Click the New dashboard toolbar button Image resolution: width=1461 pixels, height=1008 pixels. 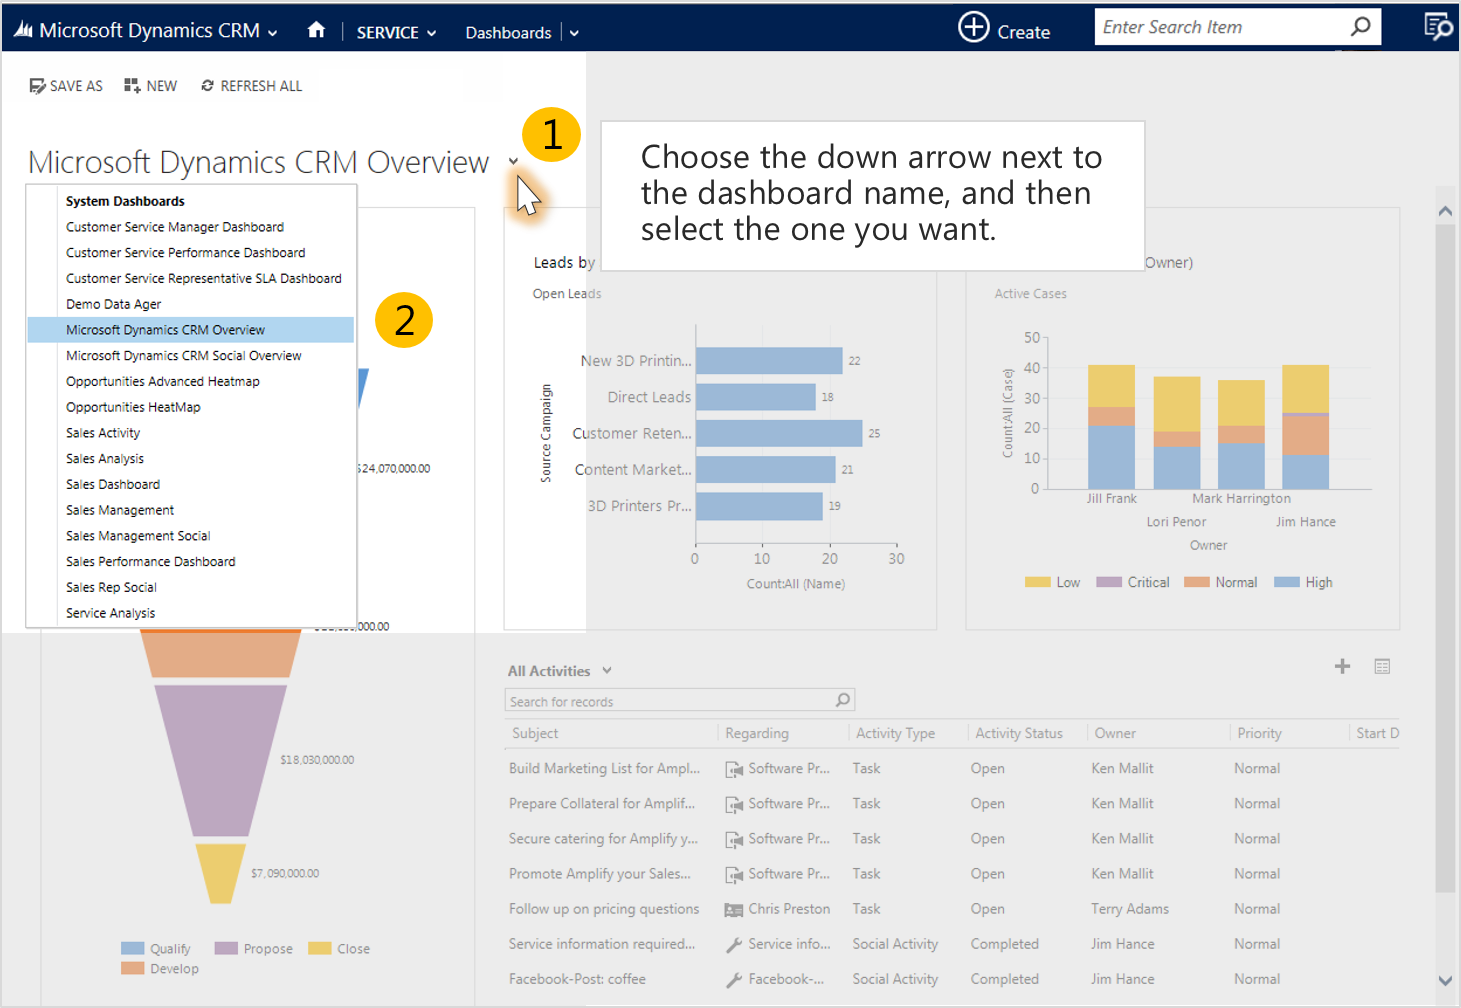point(150,86)
